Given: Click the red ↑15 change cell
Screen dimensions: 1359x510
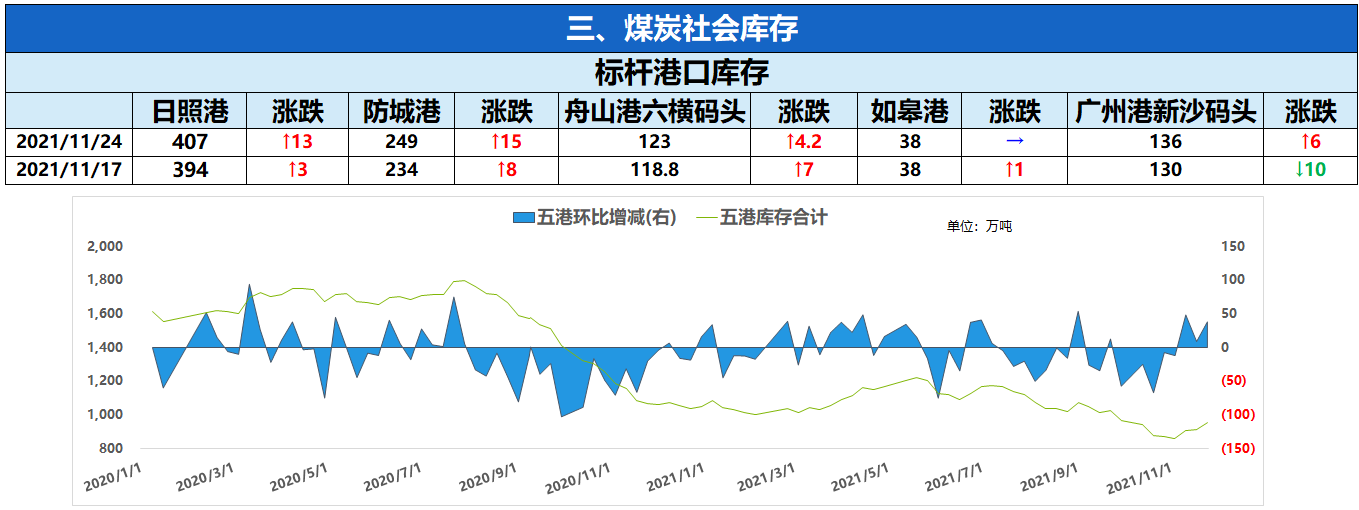Looking at the screenshot, I should [506, 142].
